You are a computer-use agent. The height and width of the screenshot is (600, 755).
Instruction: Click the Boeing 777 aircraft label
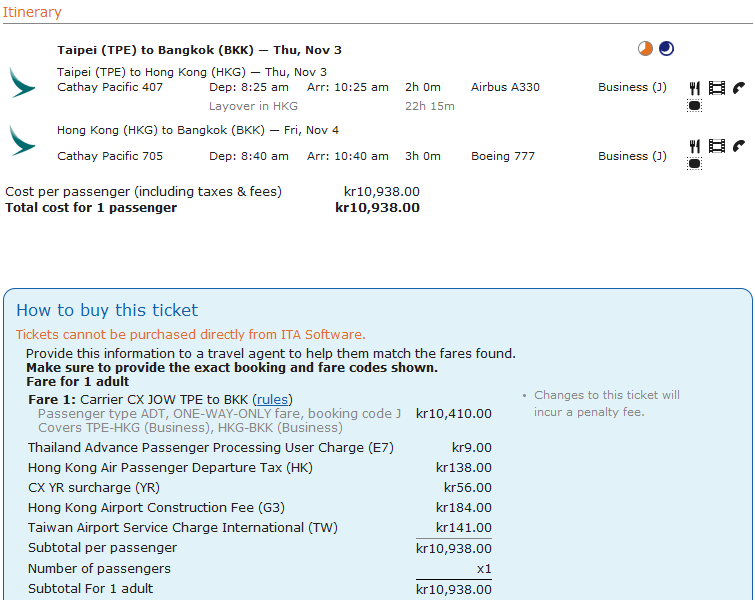click(x=503, y=156)
